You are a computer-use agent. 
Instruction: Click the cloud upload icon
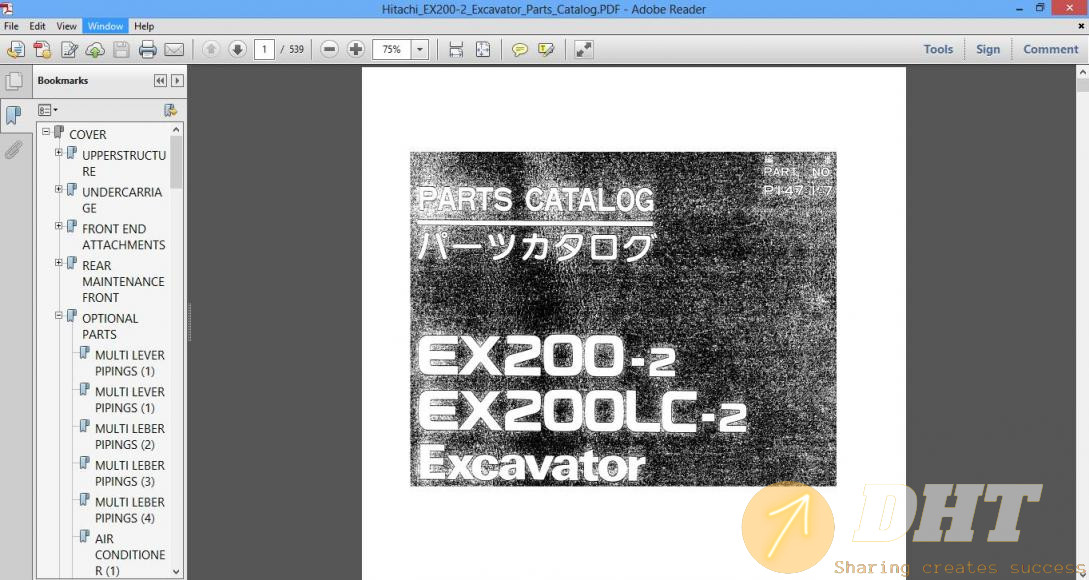tap(95, 49)
